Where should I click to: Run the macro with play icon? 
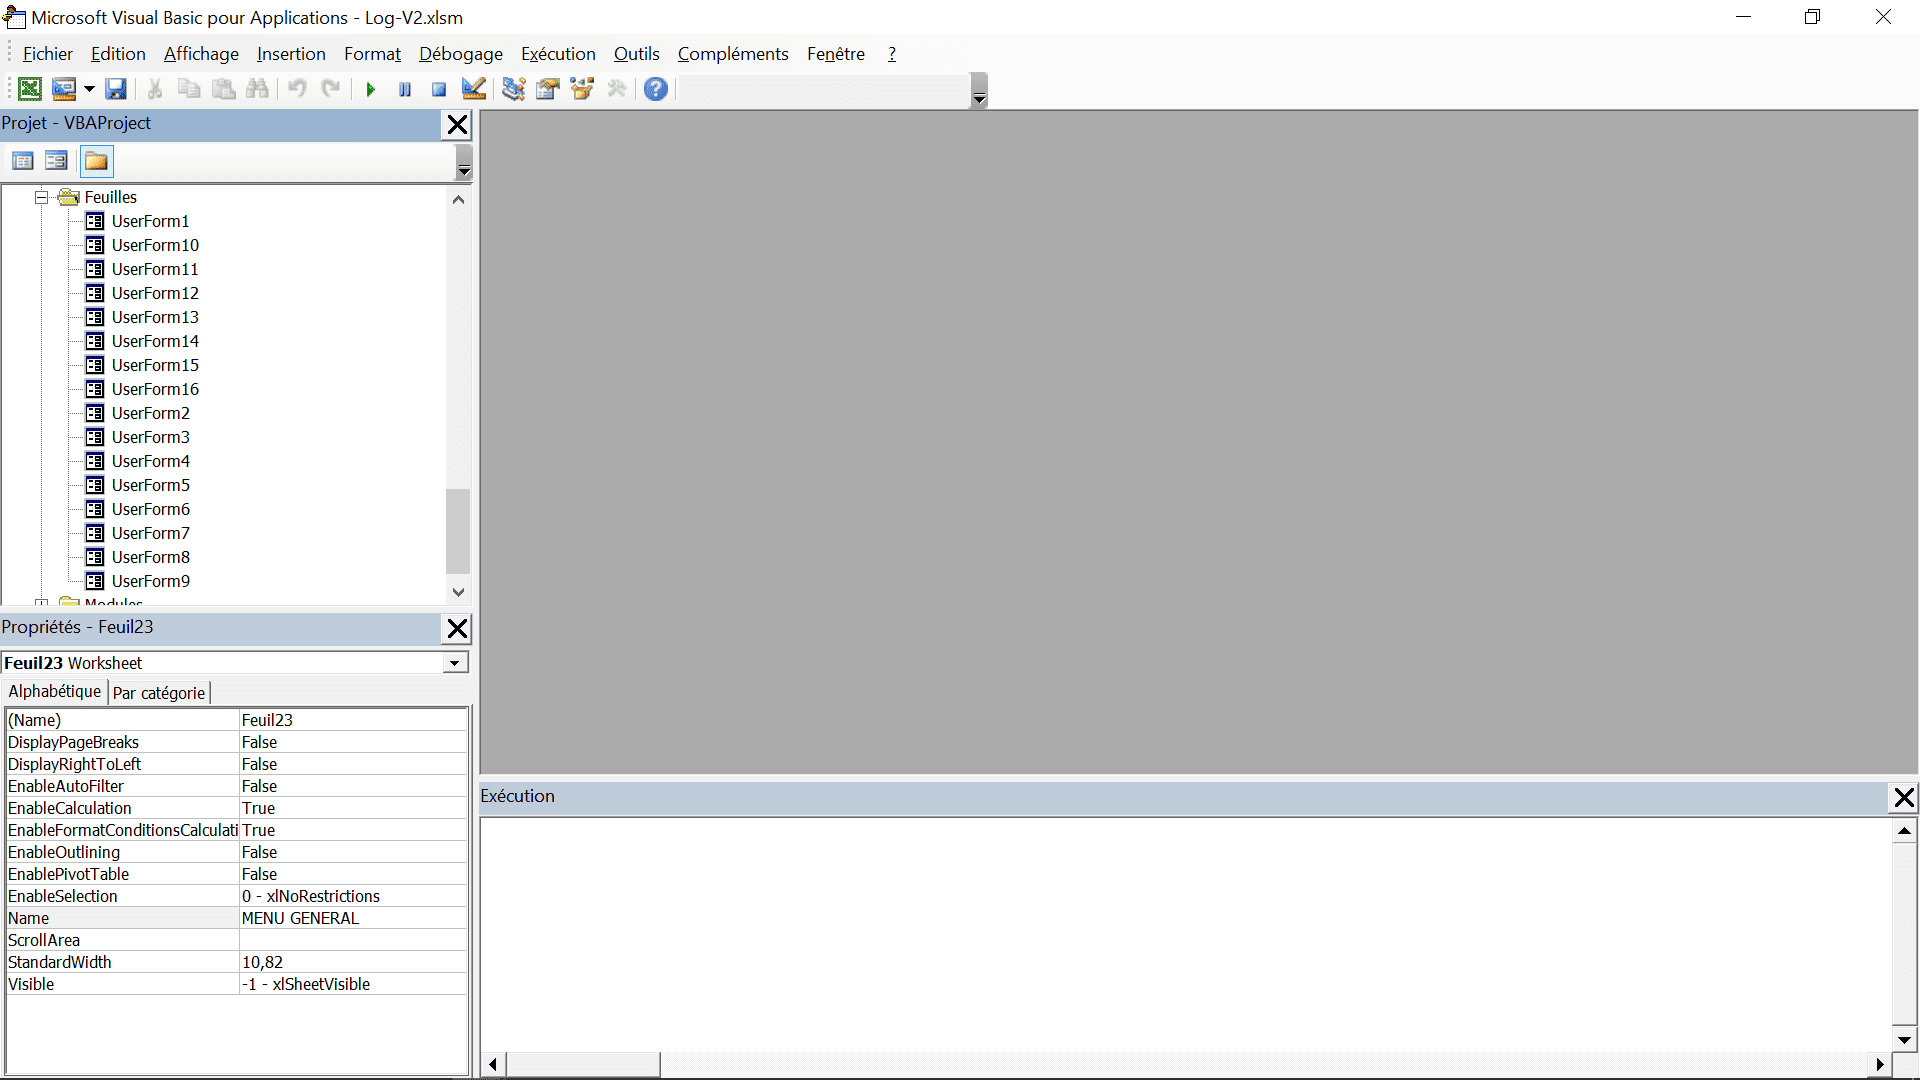pyautogui.click(x=370, y=89)
